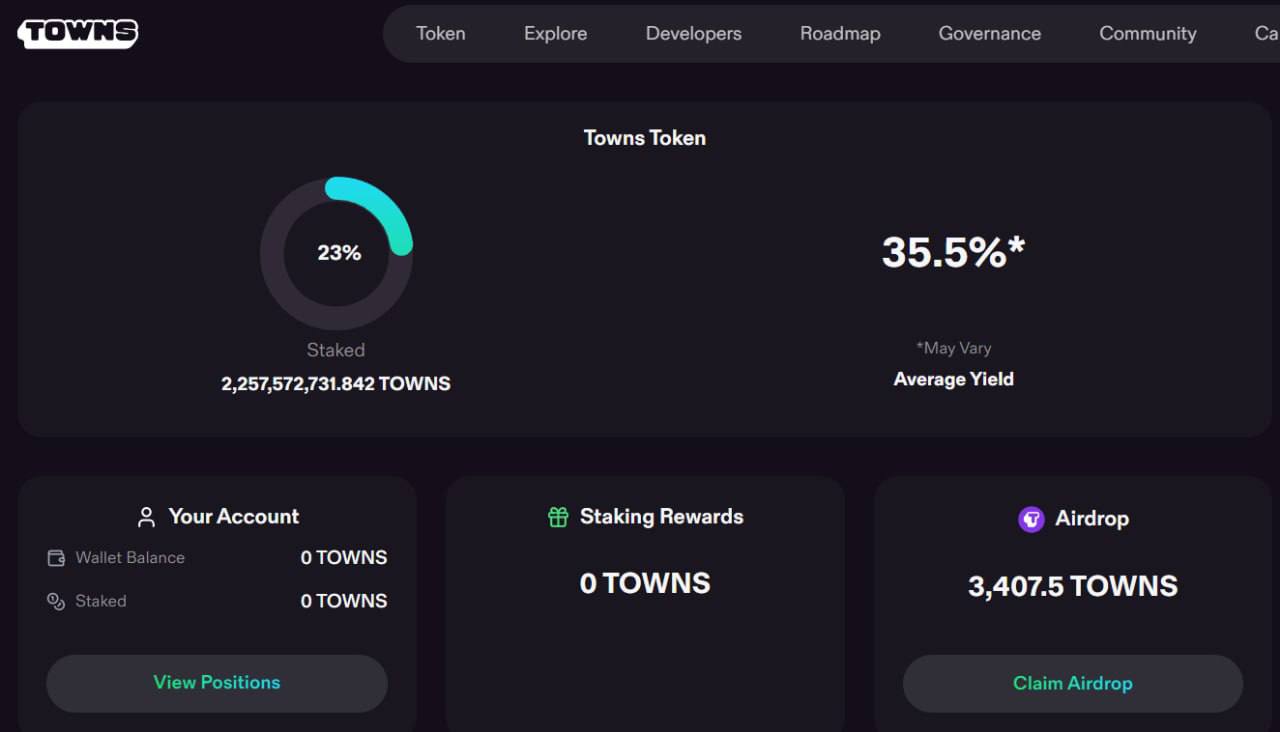The image size is (1280, 732).
Task: Click the Claim Airdrop button
Action: pyautogui.click(x=1072, y=684)
